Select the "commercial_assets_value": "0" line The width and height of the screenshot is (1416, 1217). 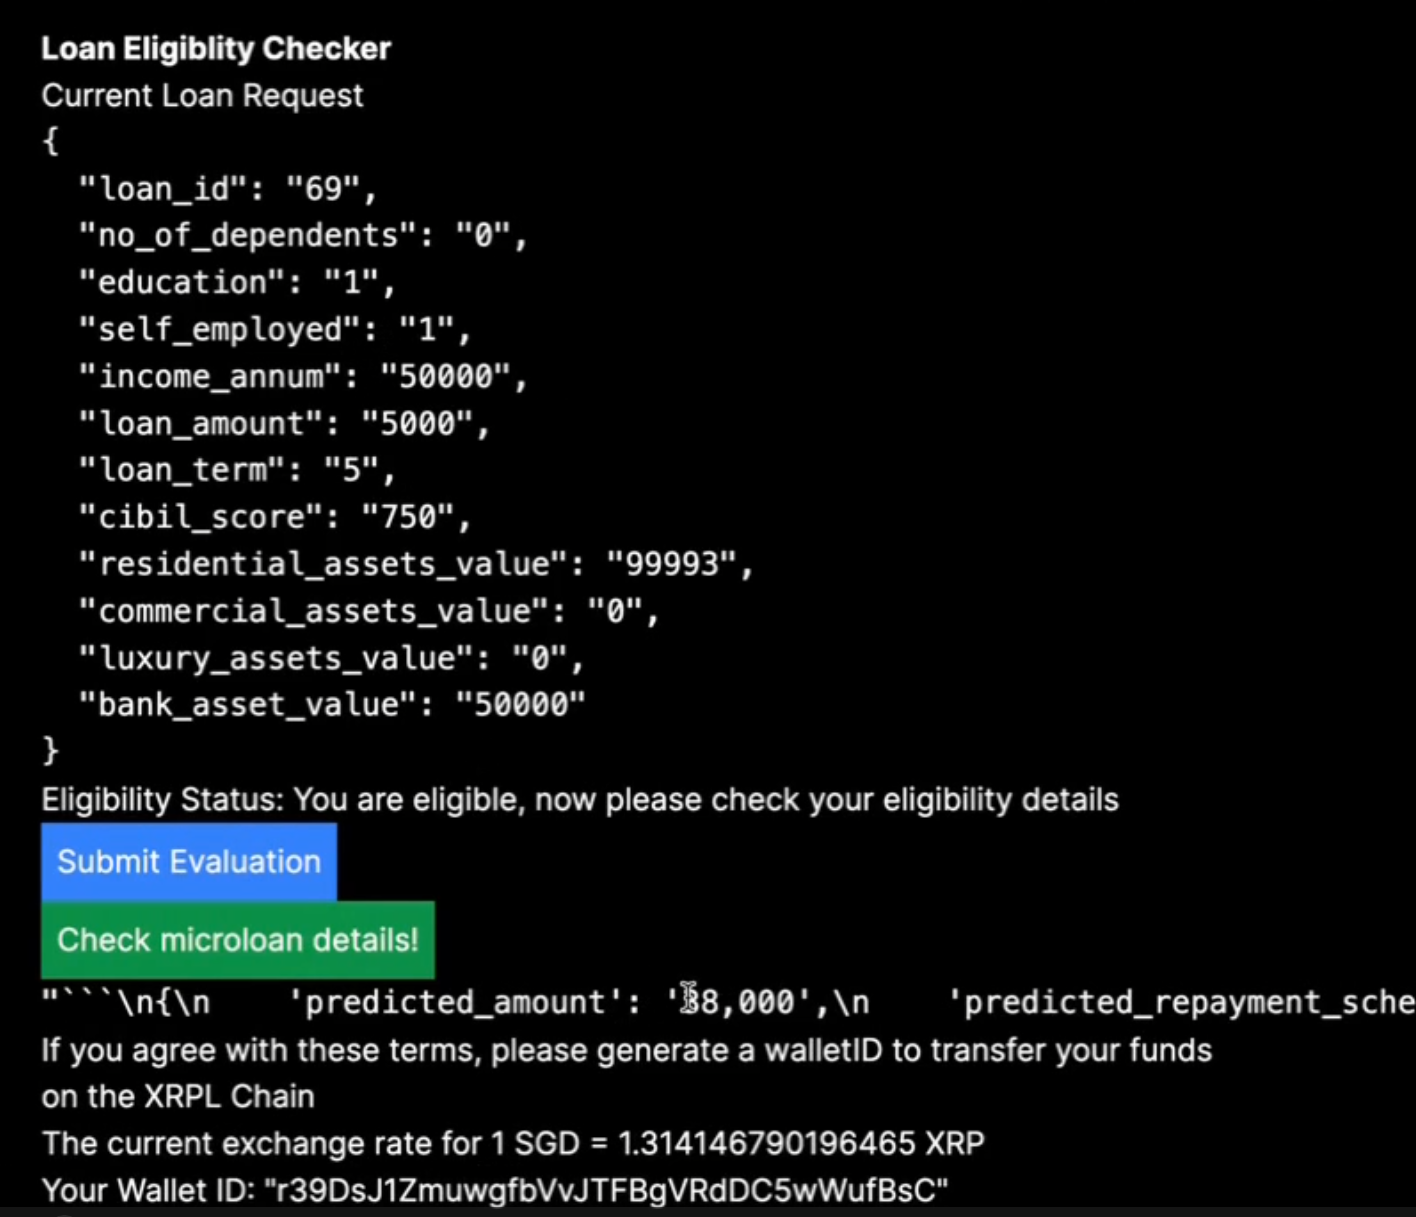point(369,611)
